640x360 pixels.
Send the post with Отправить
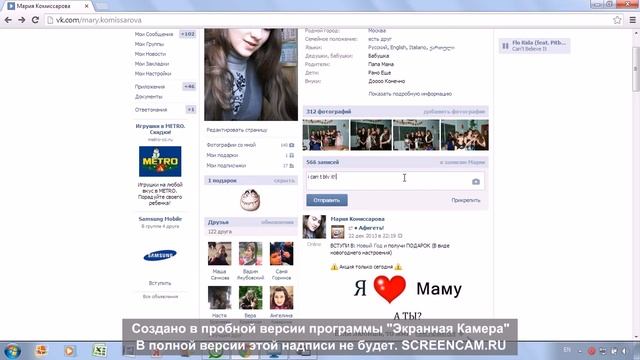point(327,200)
